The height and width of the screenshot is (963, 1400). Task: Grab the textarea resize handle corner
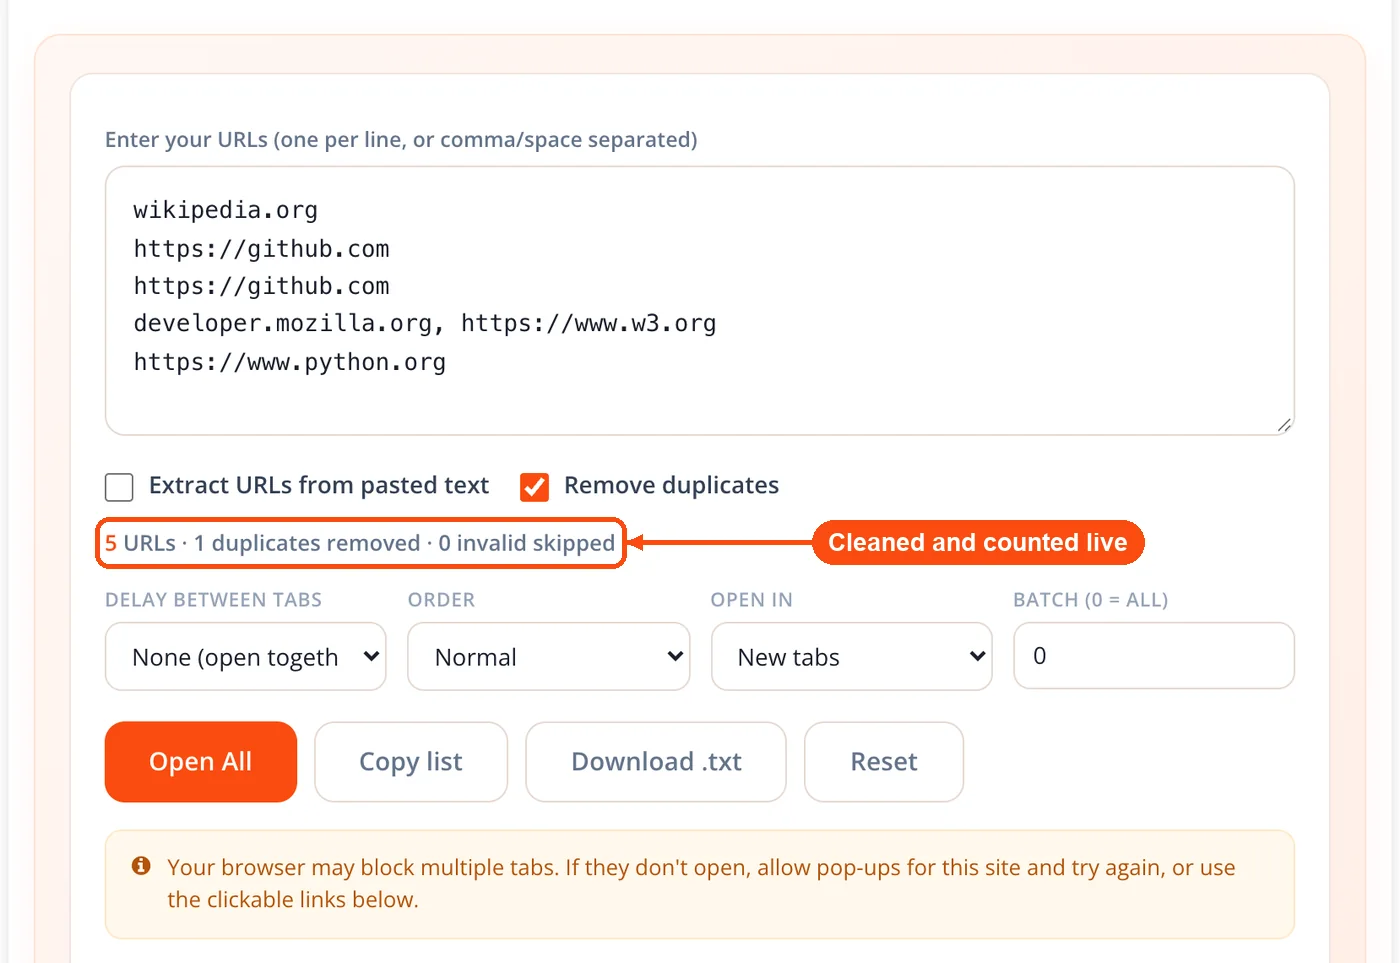[x=1284, y=425]
